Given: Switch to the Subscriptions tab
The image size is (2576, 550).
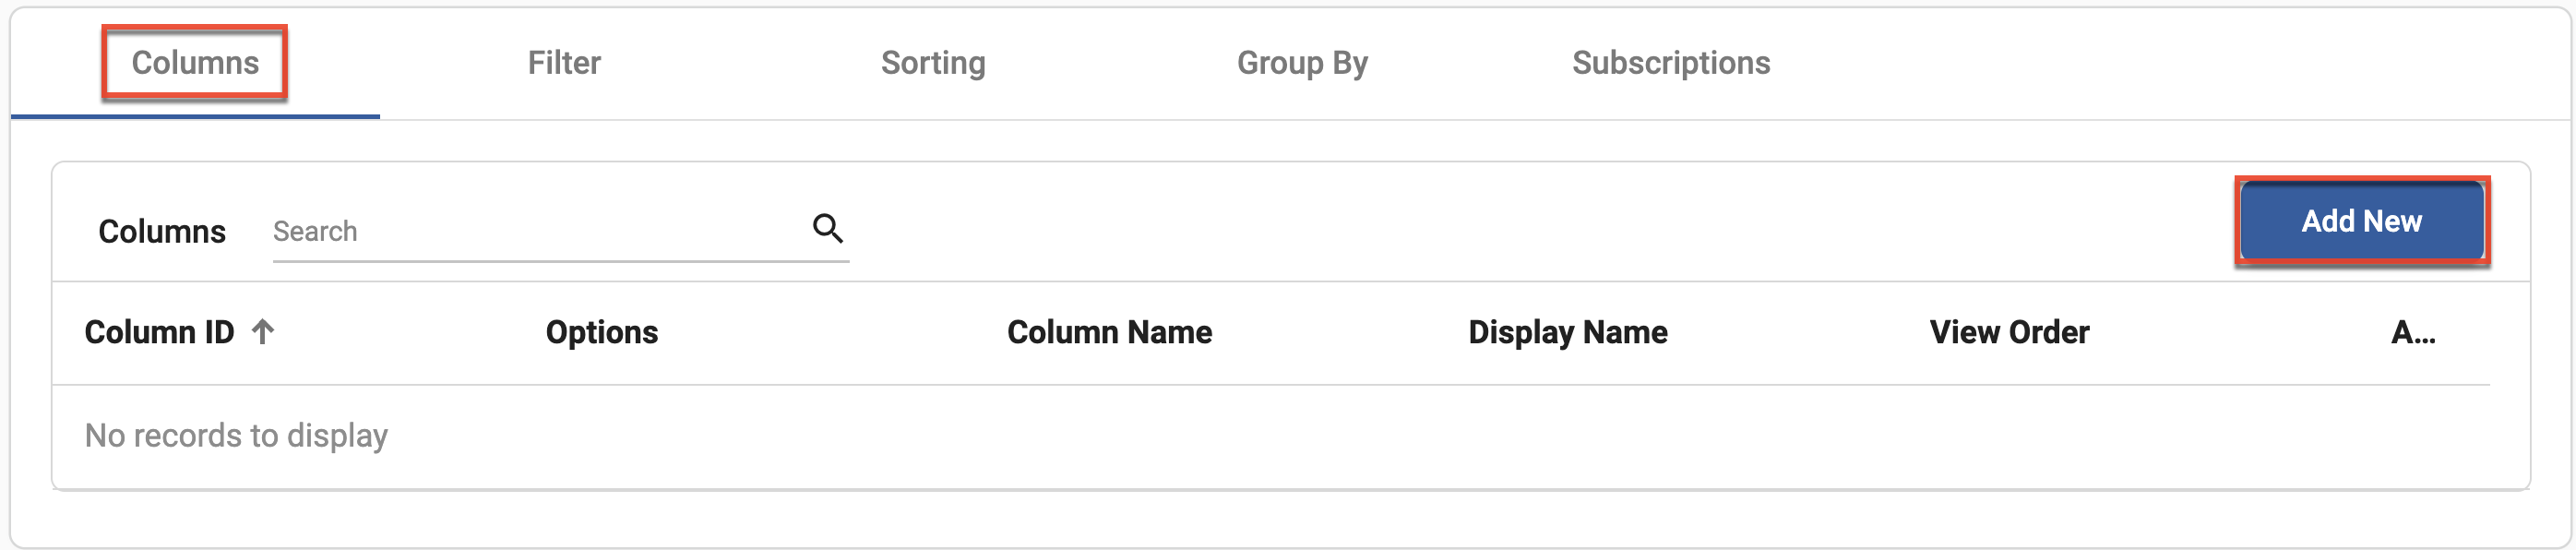Looking at the screenshot, I should 1671,62.
